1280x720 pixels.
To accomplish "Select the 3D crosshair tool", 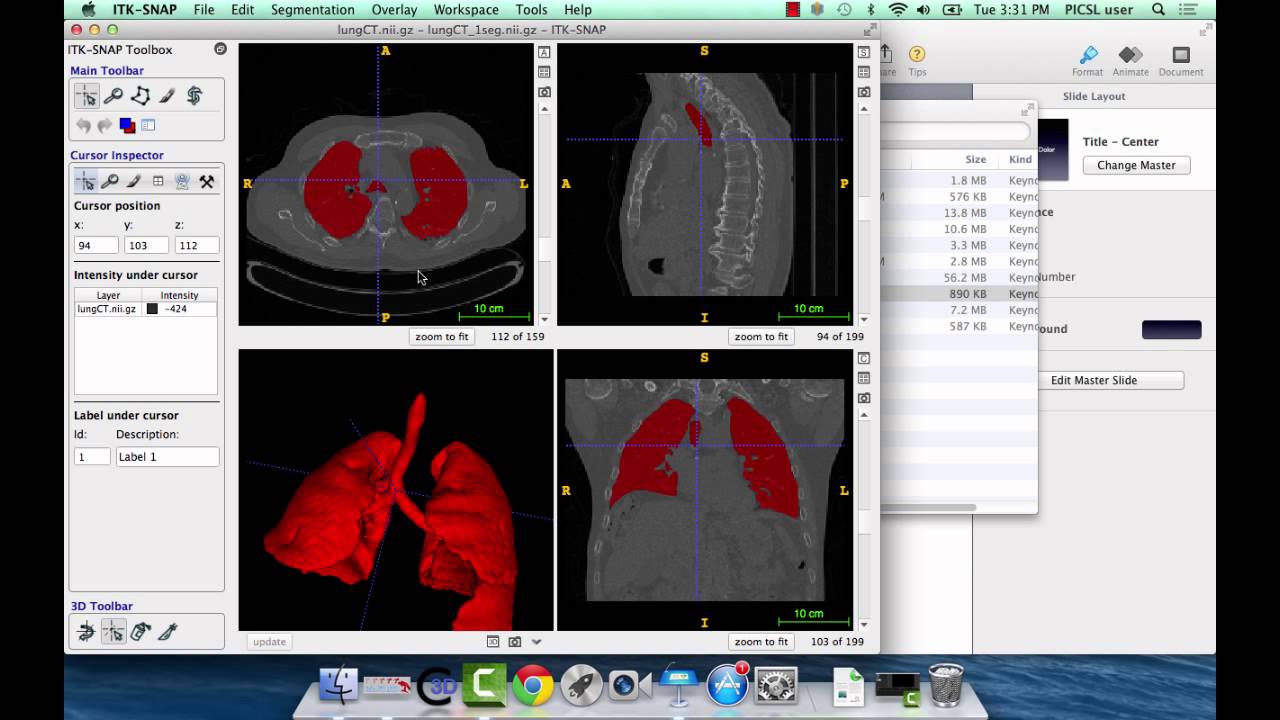I will (114, 631).
